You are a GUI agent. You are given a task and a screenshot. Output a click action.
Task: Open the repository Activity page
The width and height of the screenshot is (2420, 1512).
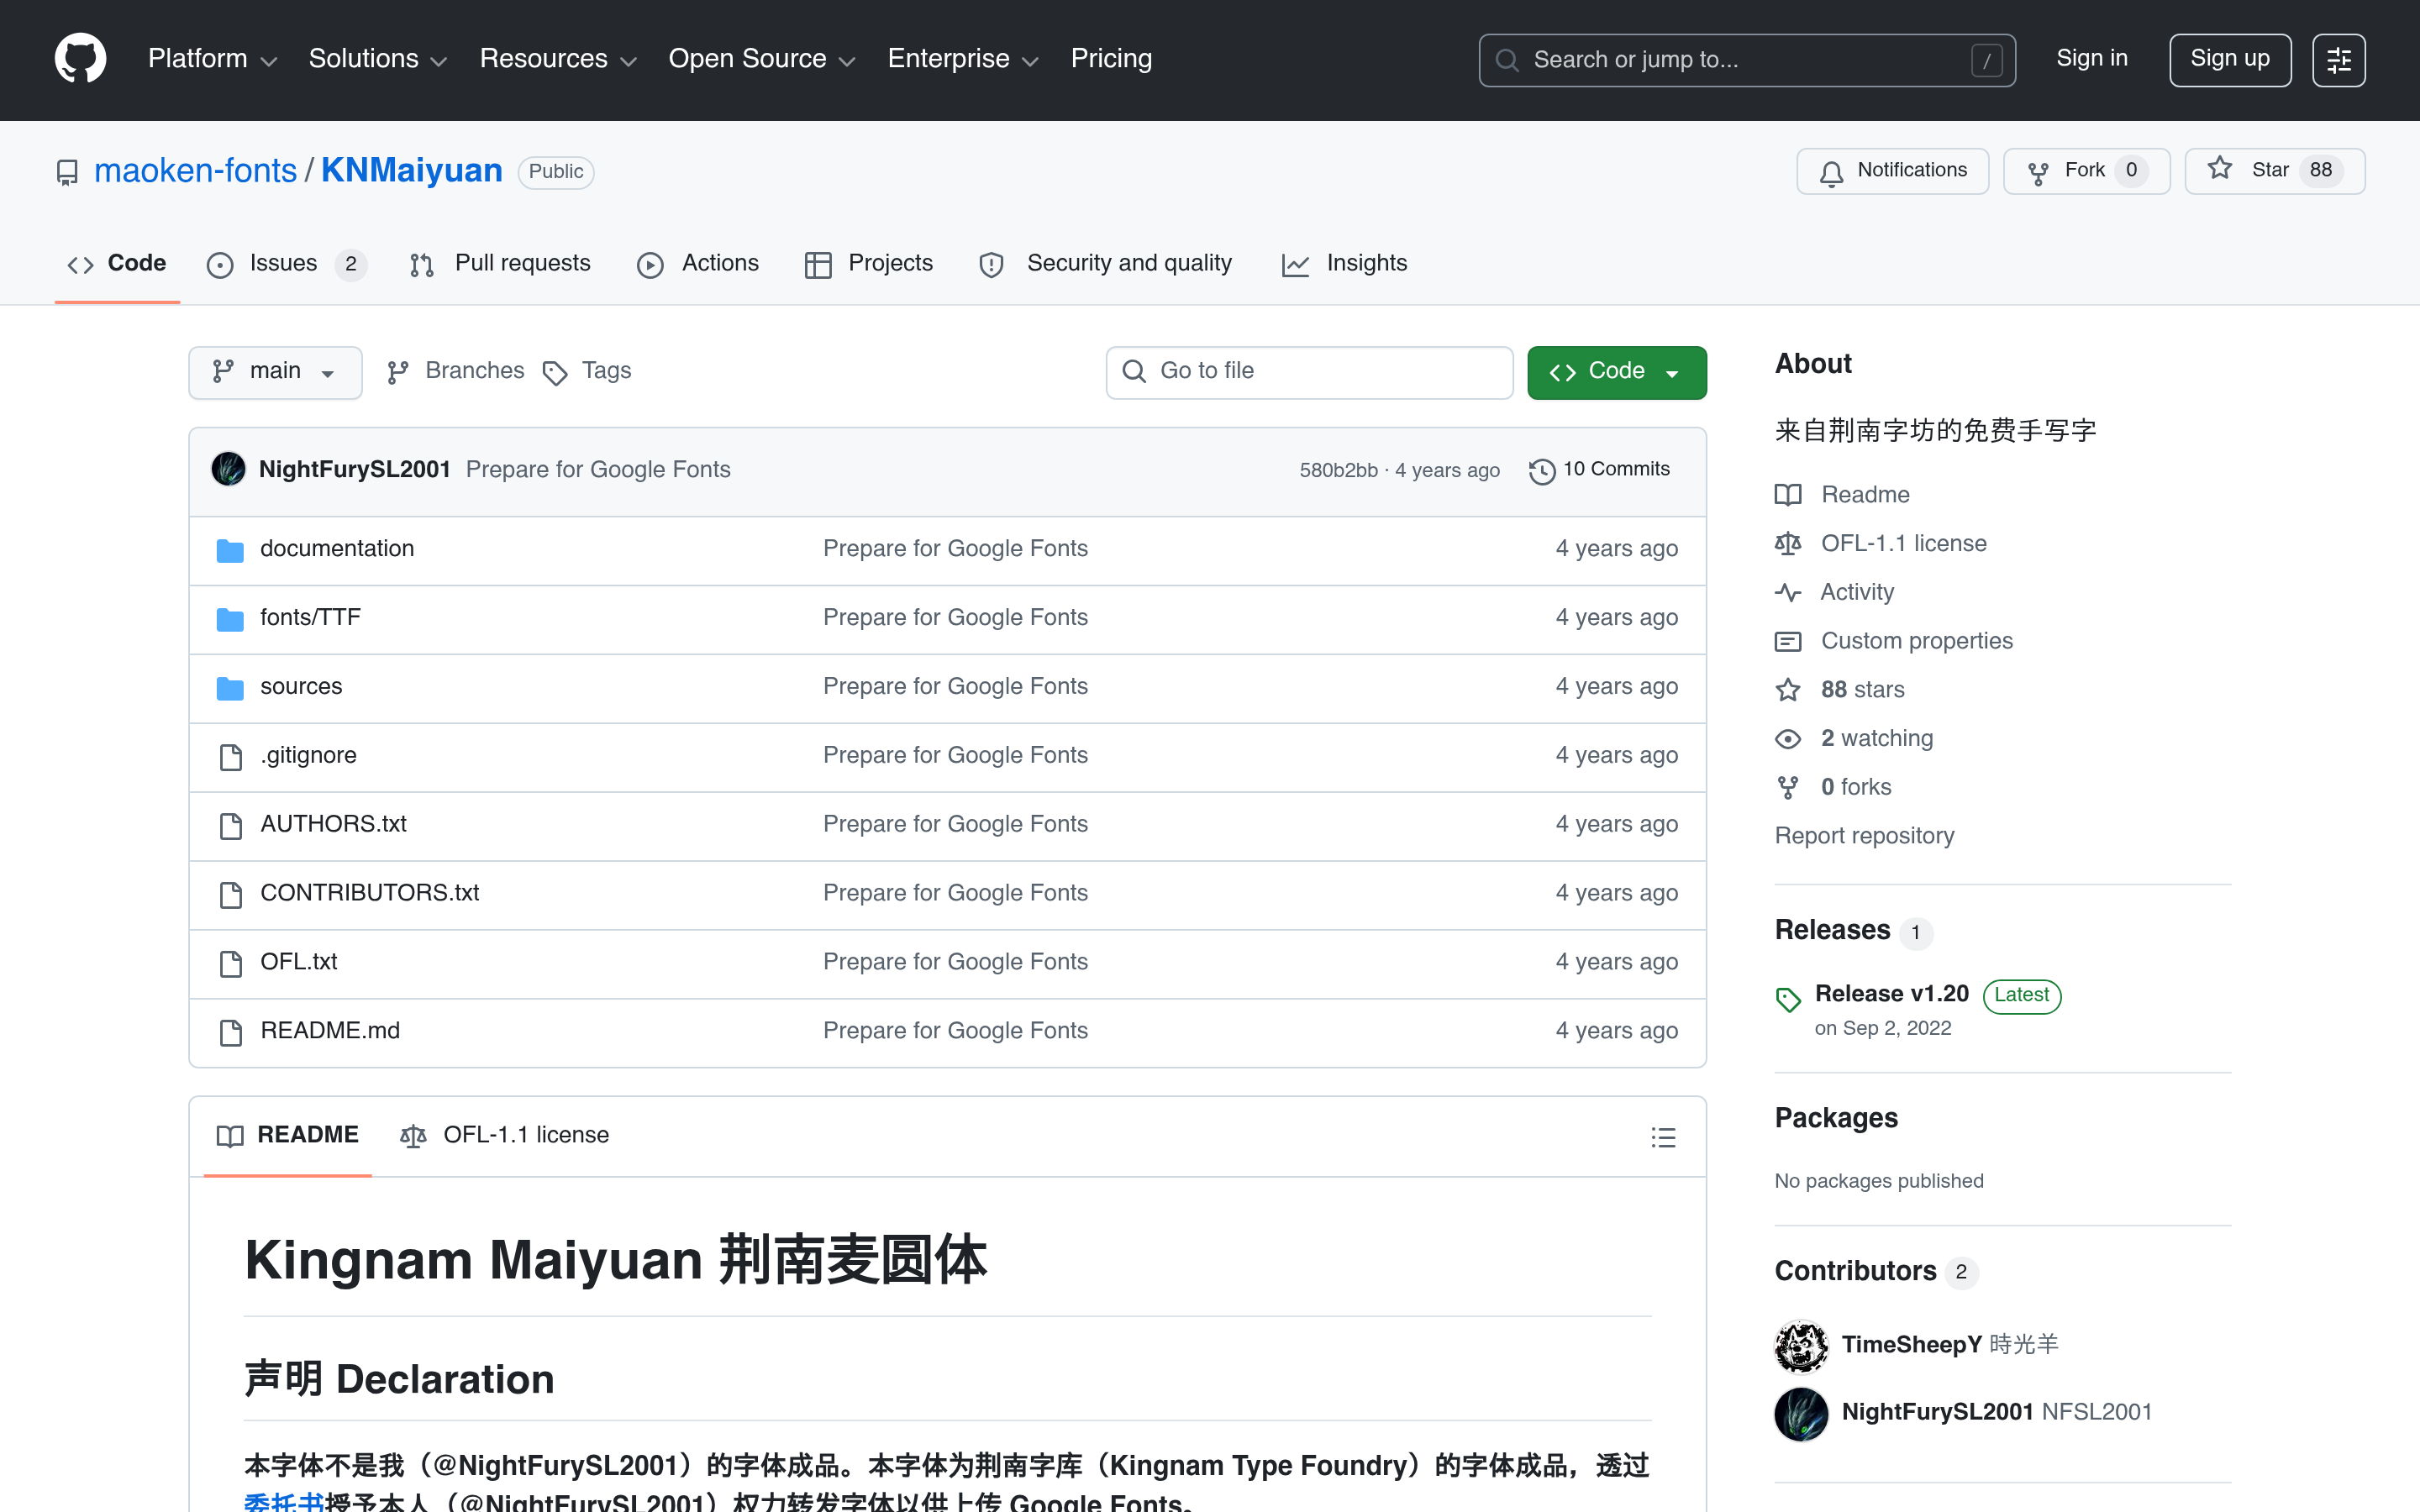[1834, 593]
